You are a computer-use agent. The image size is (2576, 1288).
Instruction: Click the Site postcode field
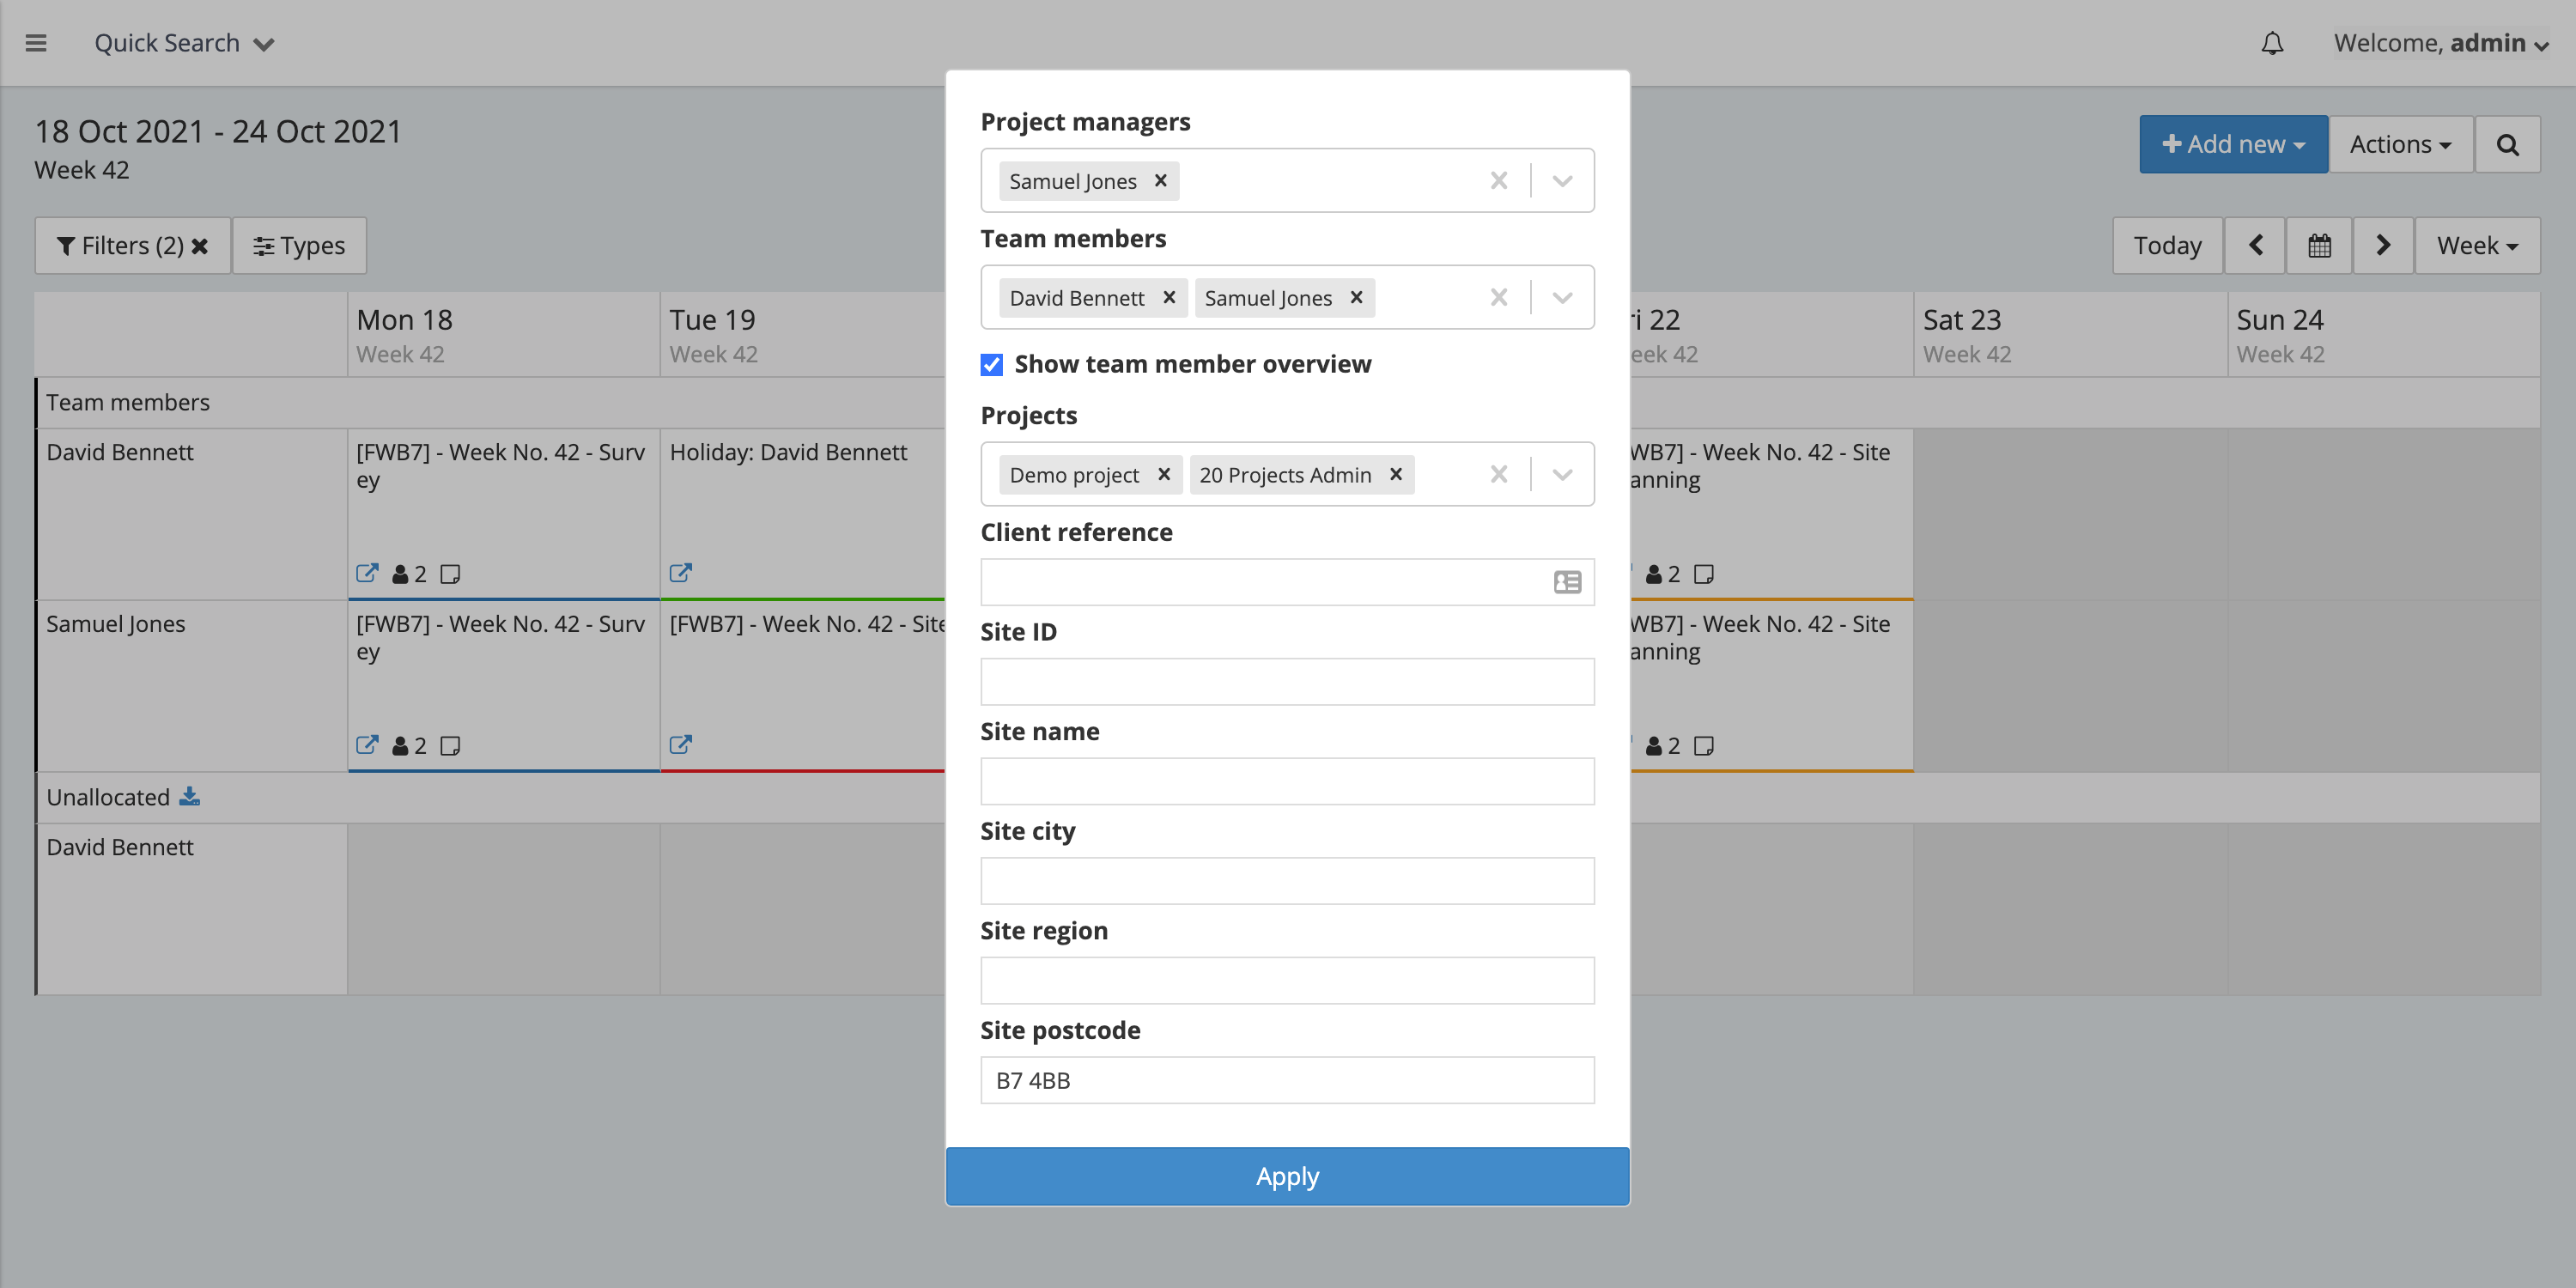click(x=1287, y=1080)
